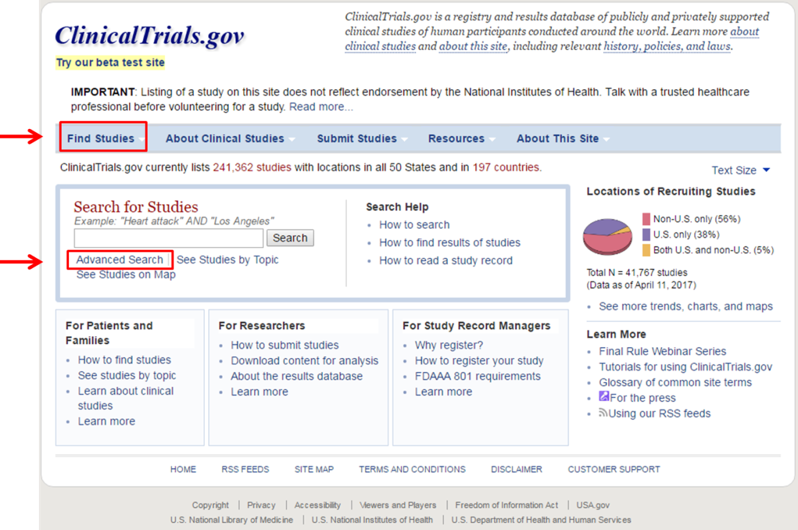Open U.S. National Library of Medicine link

(232, 520)
